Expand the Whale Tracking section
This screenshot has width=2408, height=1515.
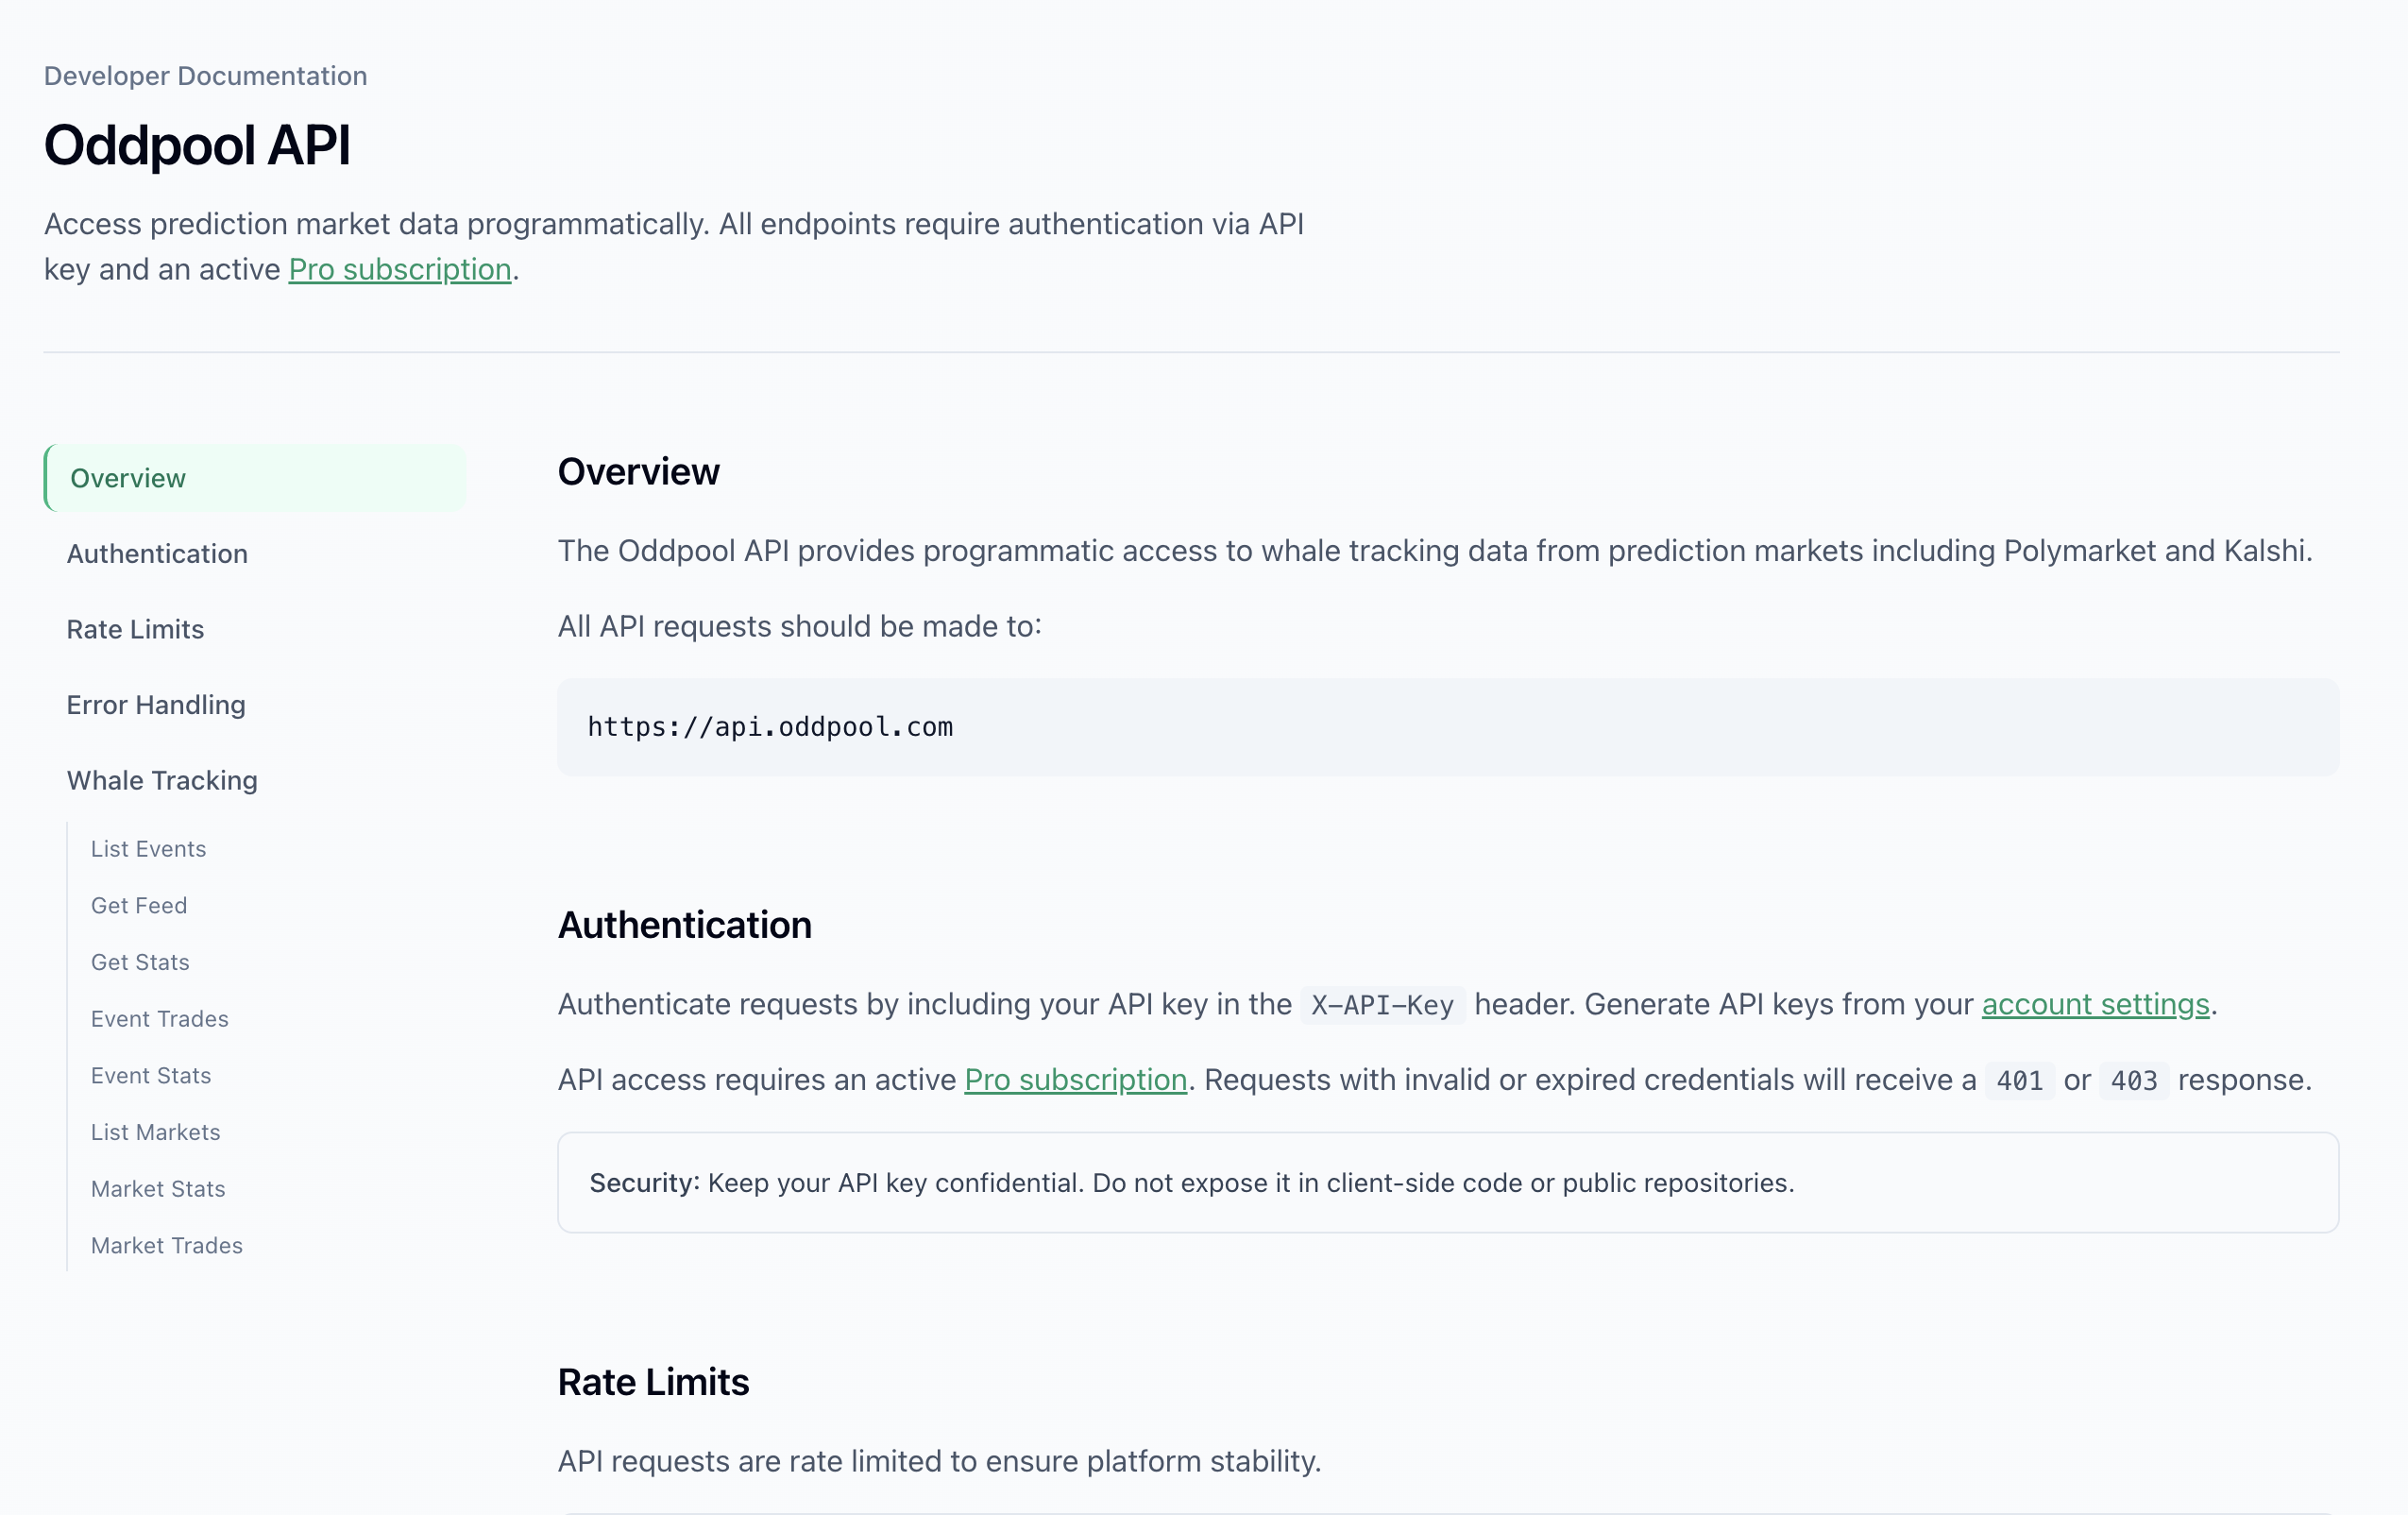pyautogui.click(x=162, y=780)
